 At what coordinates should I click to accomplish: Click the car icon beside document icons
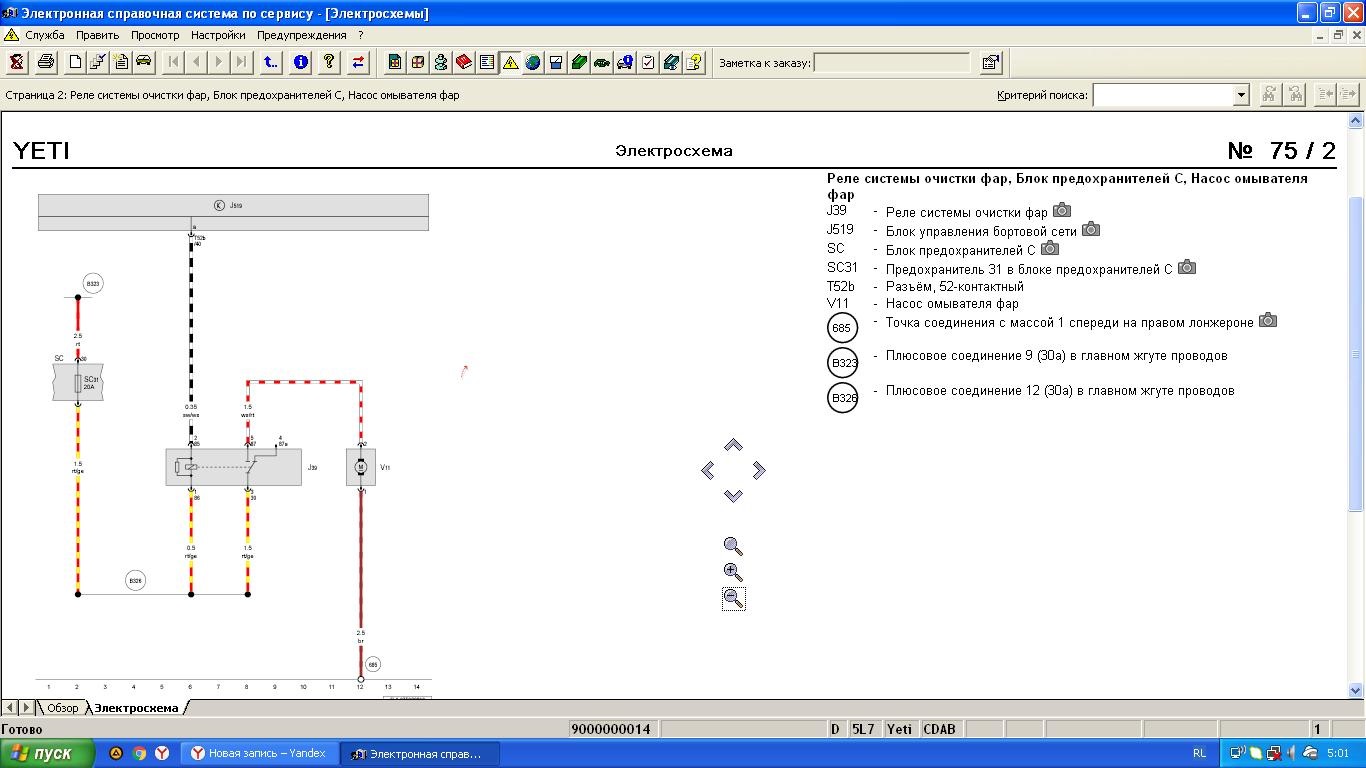144,62
